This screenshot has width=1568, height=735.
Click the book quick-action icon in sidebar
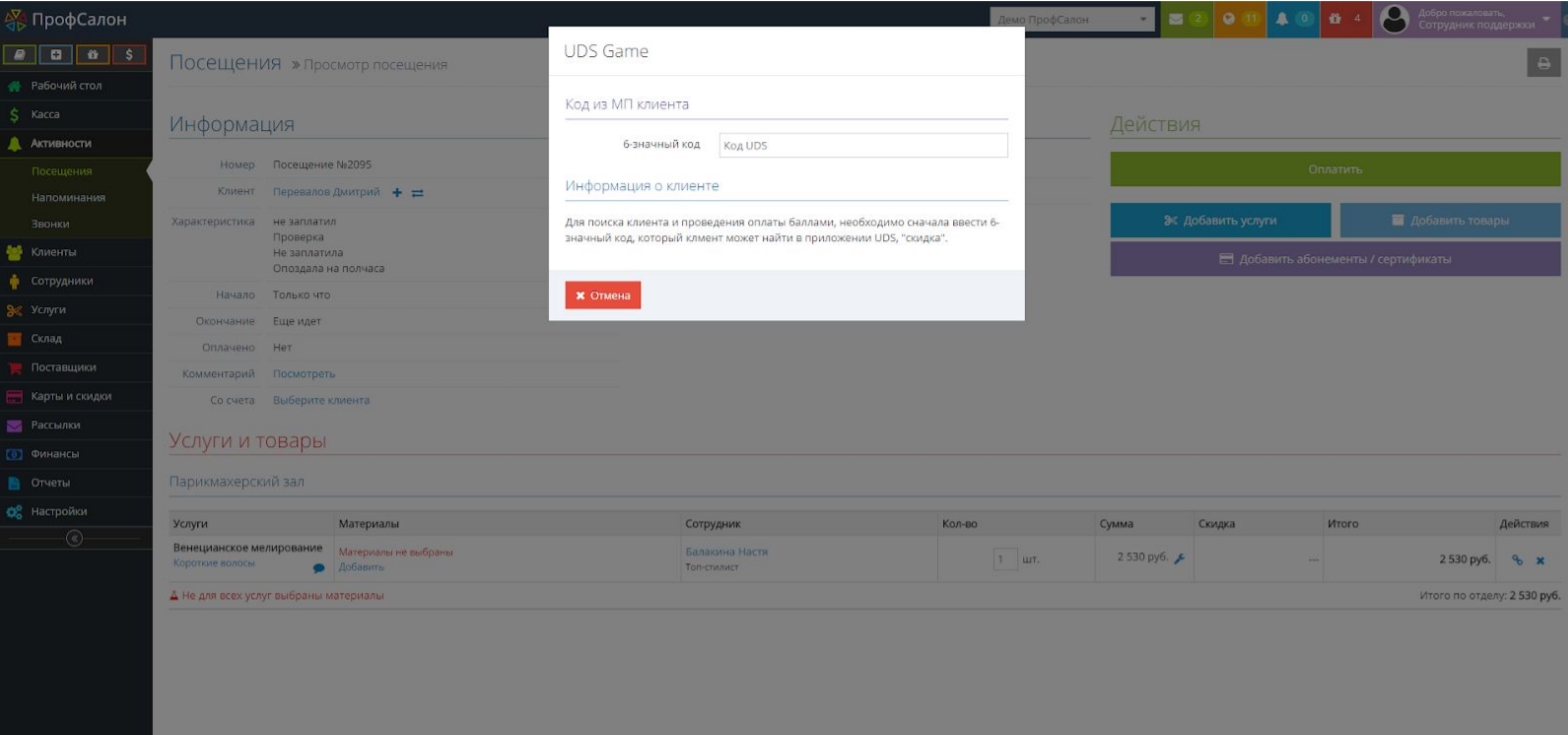click(x=21, y=53)
